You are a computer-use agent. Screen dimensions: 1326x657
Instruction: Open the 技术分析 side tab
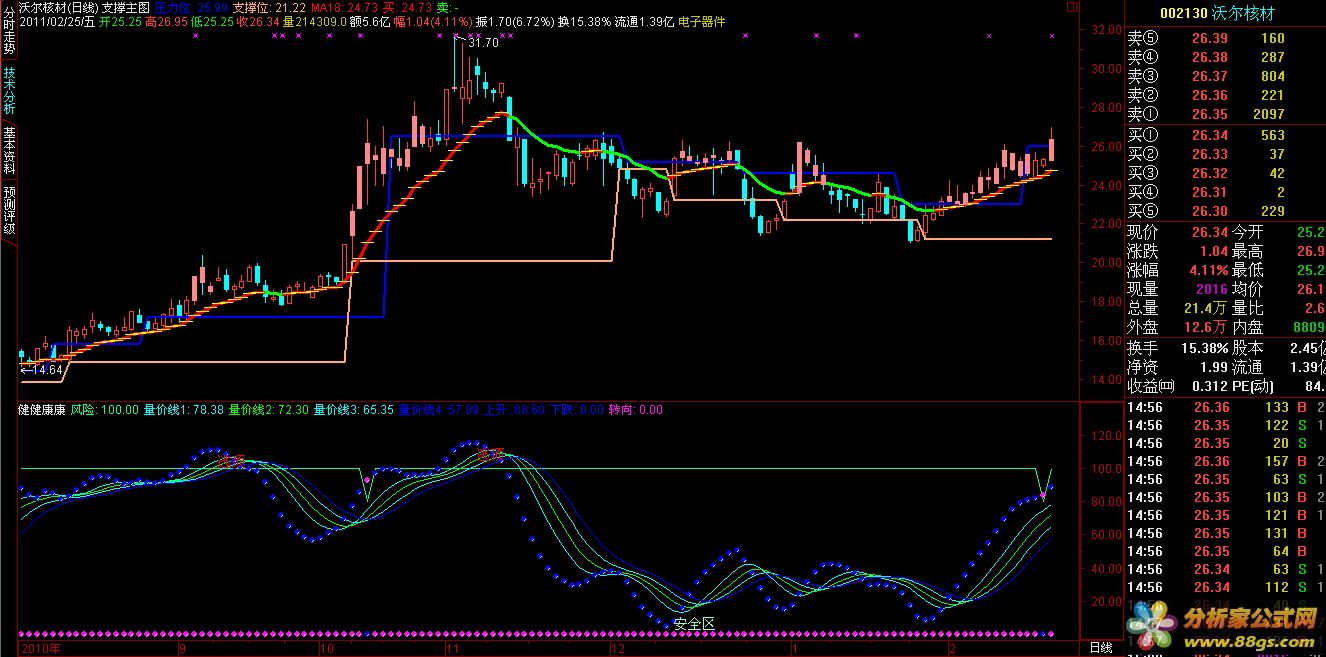click(9, 91)
